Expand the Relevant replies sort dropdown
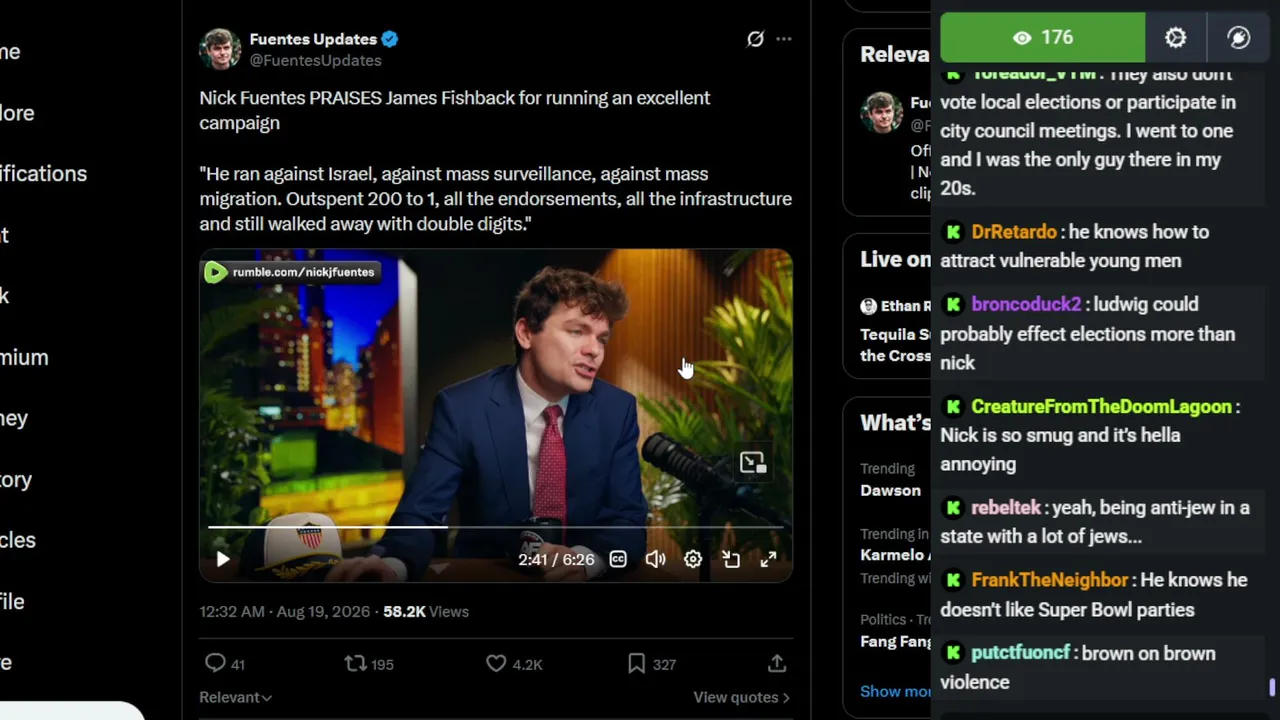The height and width of the screenshot is (720, 1280). pyautogui.click(x=236, y=697)
